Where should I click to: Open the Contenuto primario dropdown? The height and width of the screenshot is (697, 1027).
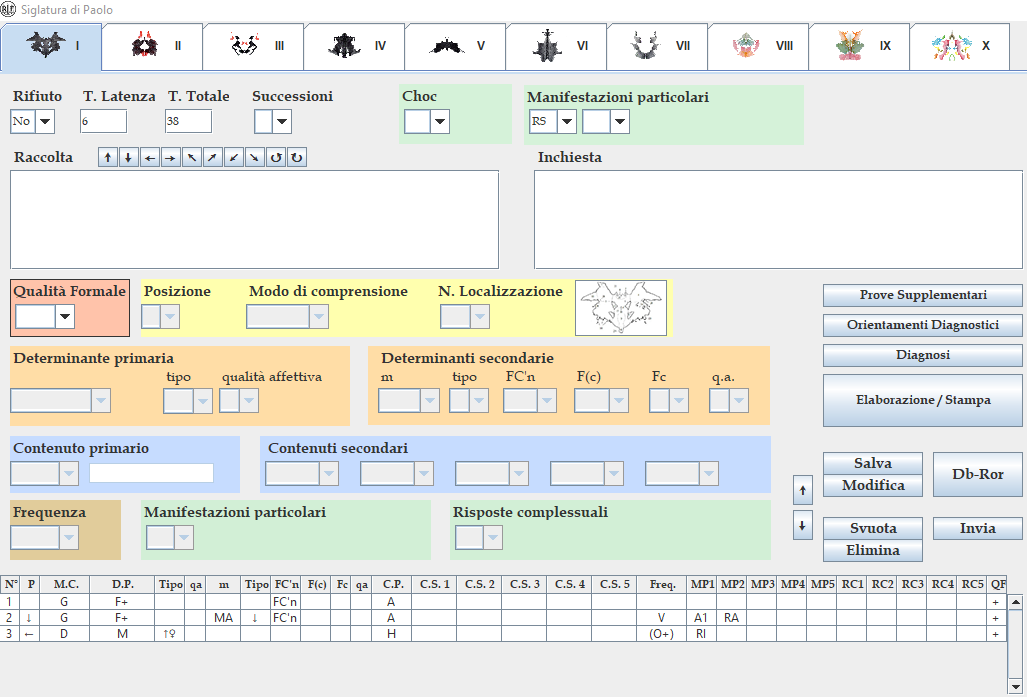[69, 474]
